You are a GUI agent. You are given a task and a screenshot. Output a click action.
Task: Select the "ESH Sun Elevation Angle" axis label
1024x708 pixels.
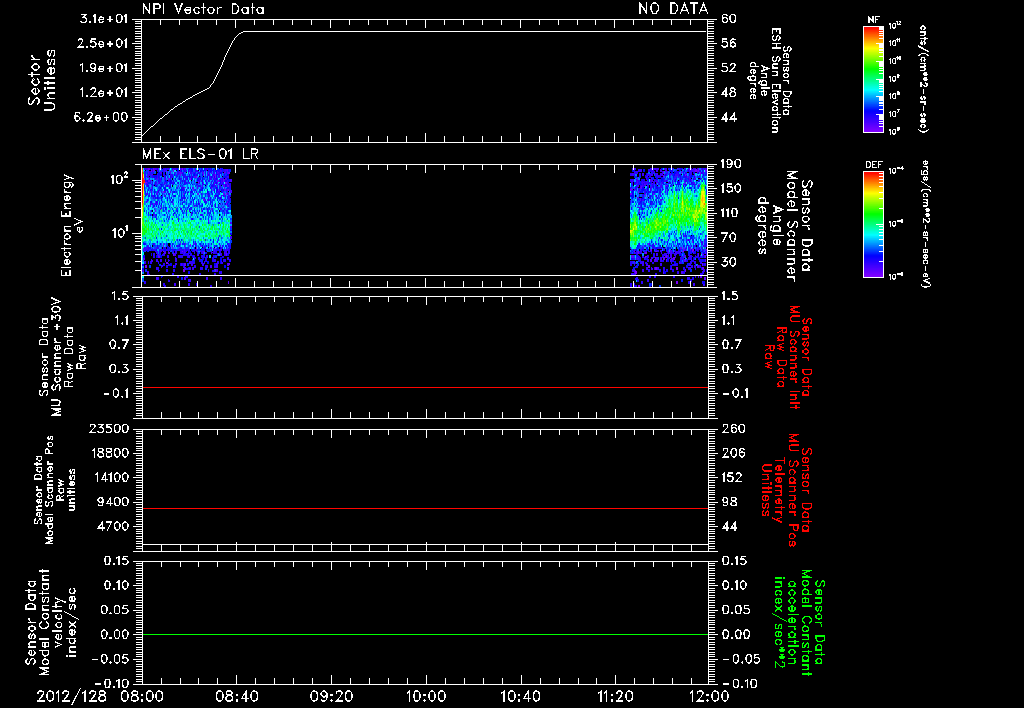click(769, 80)
